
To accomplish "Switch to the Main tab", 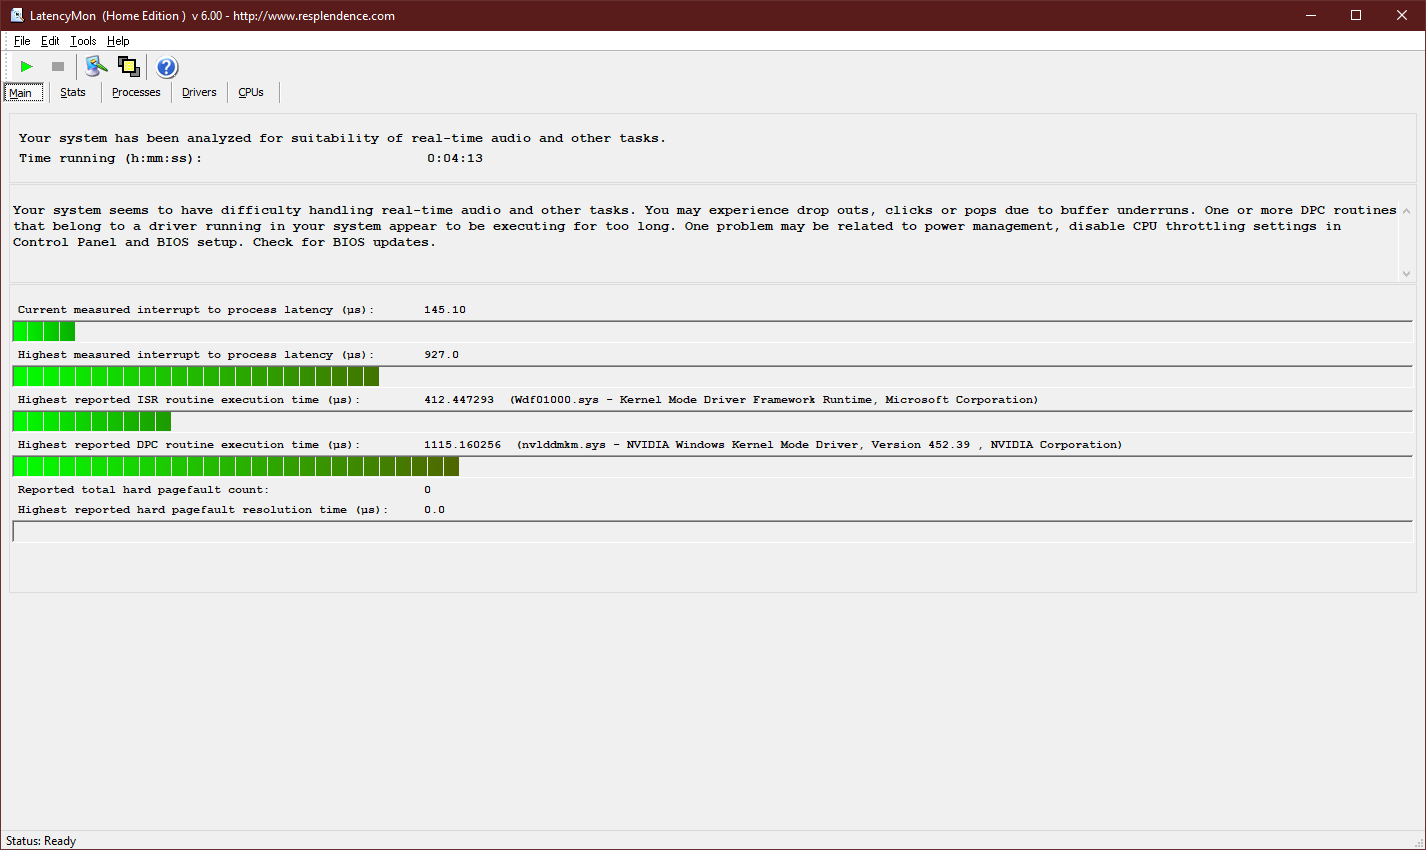I will pos(21,93).
